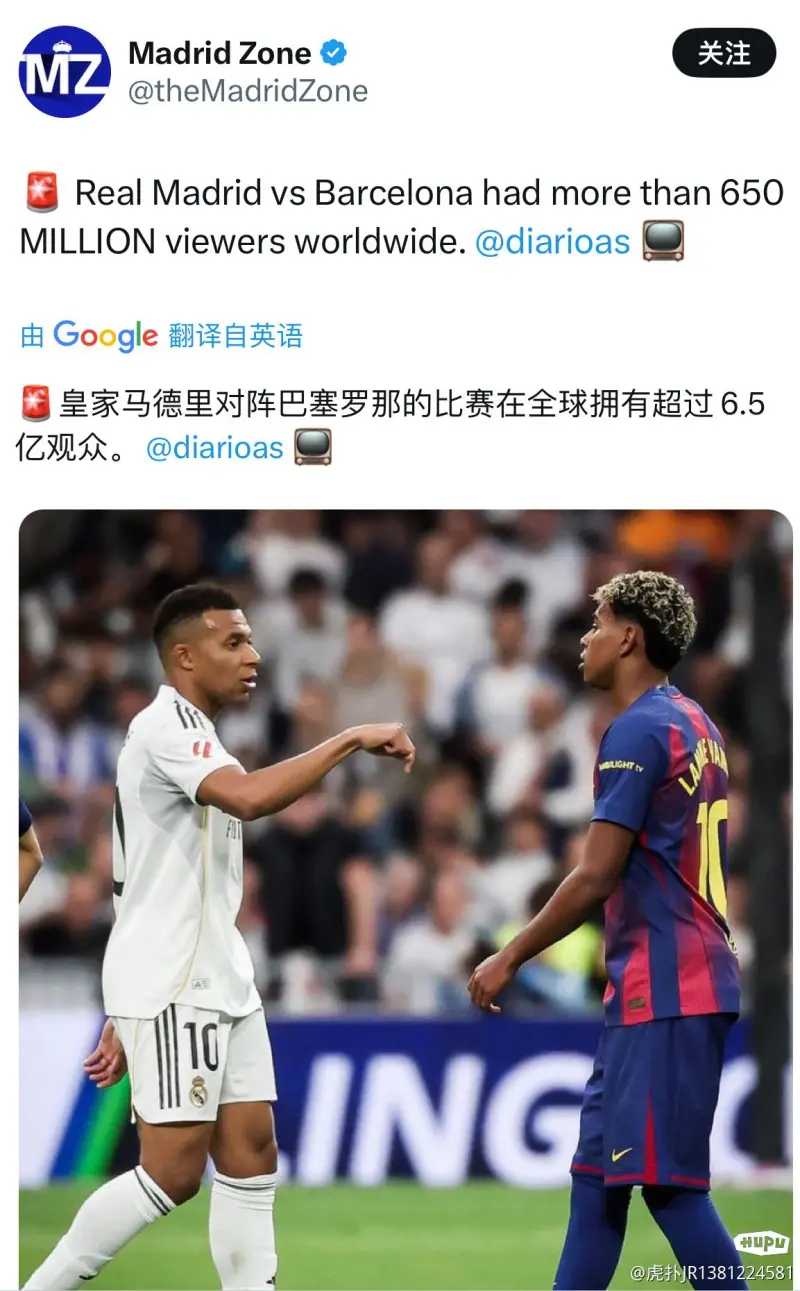Tap the @虎扑JR1381224581 watermark text
800x1291 pixels.
click(711, 1273)
